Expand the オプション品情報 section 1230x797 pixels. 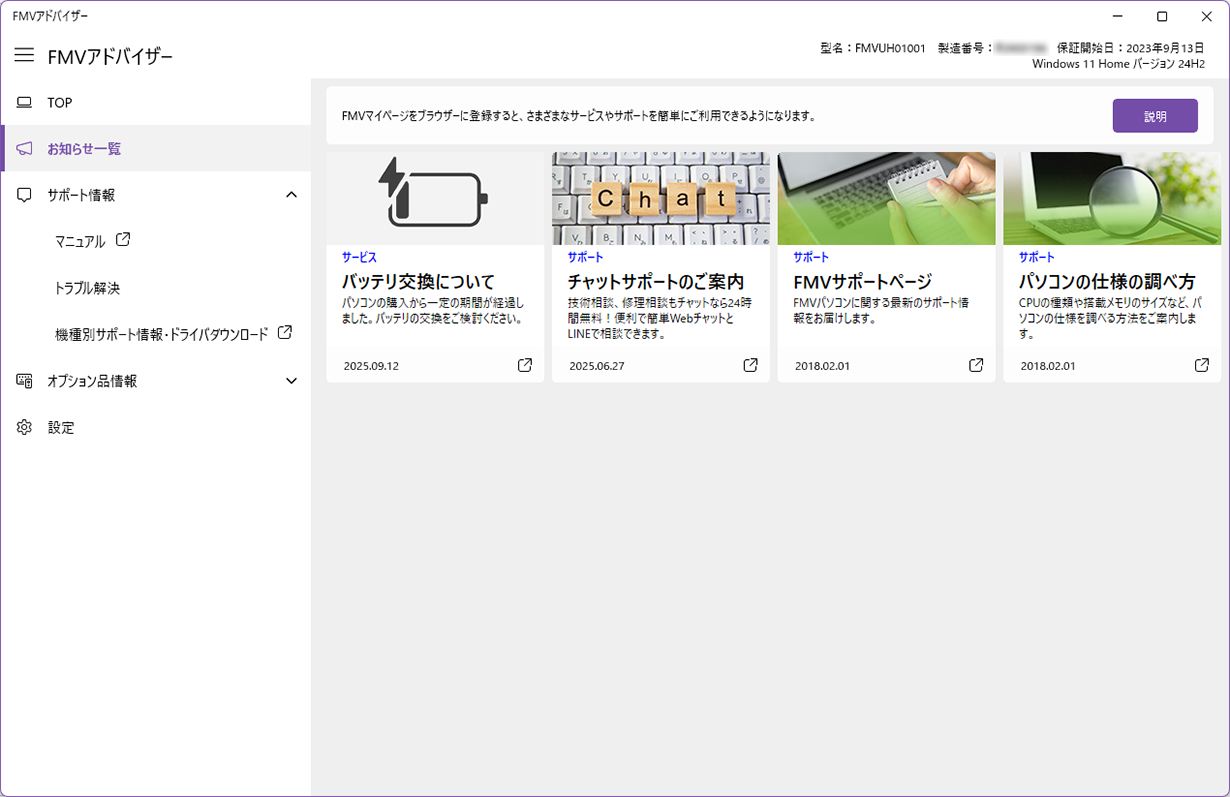point(291,380)
